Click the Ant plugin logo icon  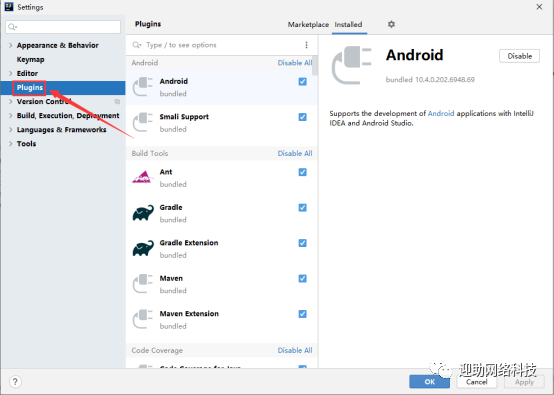click(143, 177)
